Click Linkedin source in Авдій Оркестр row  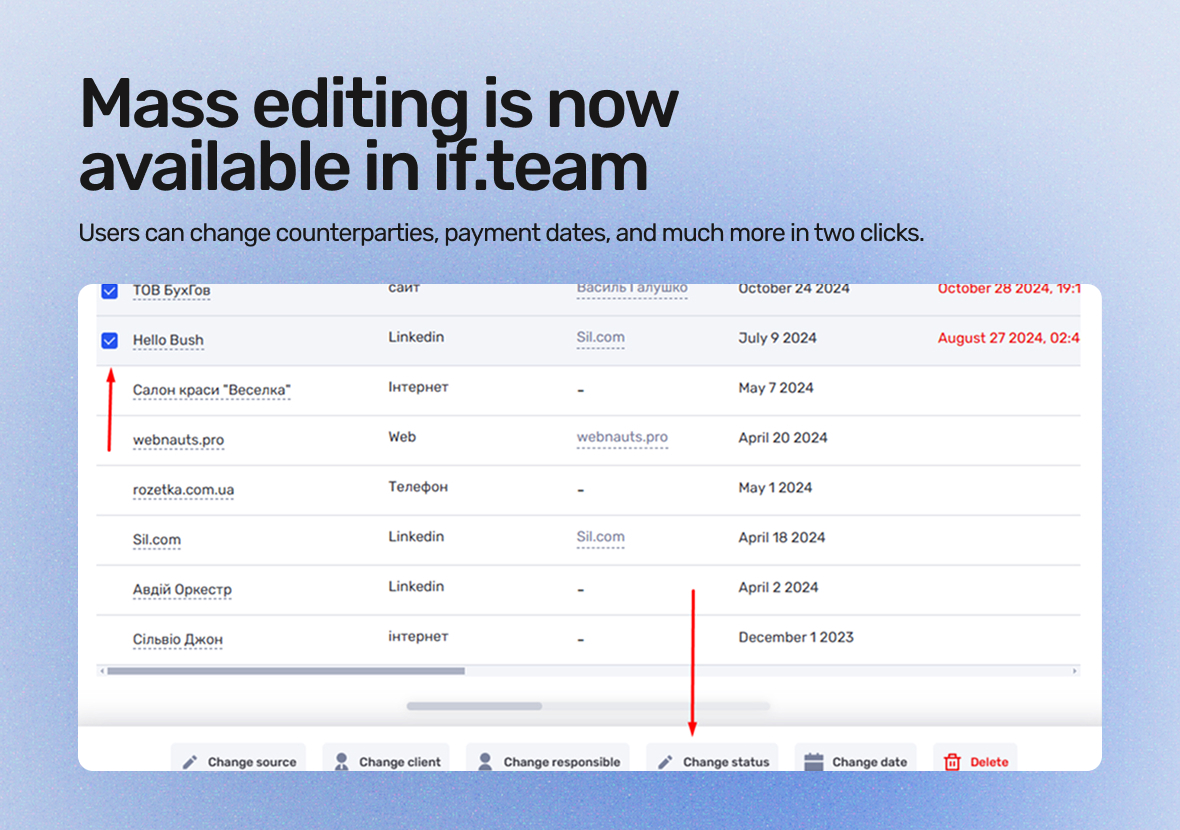(x=416, y=586)
